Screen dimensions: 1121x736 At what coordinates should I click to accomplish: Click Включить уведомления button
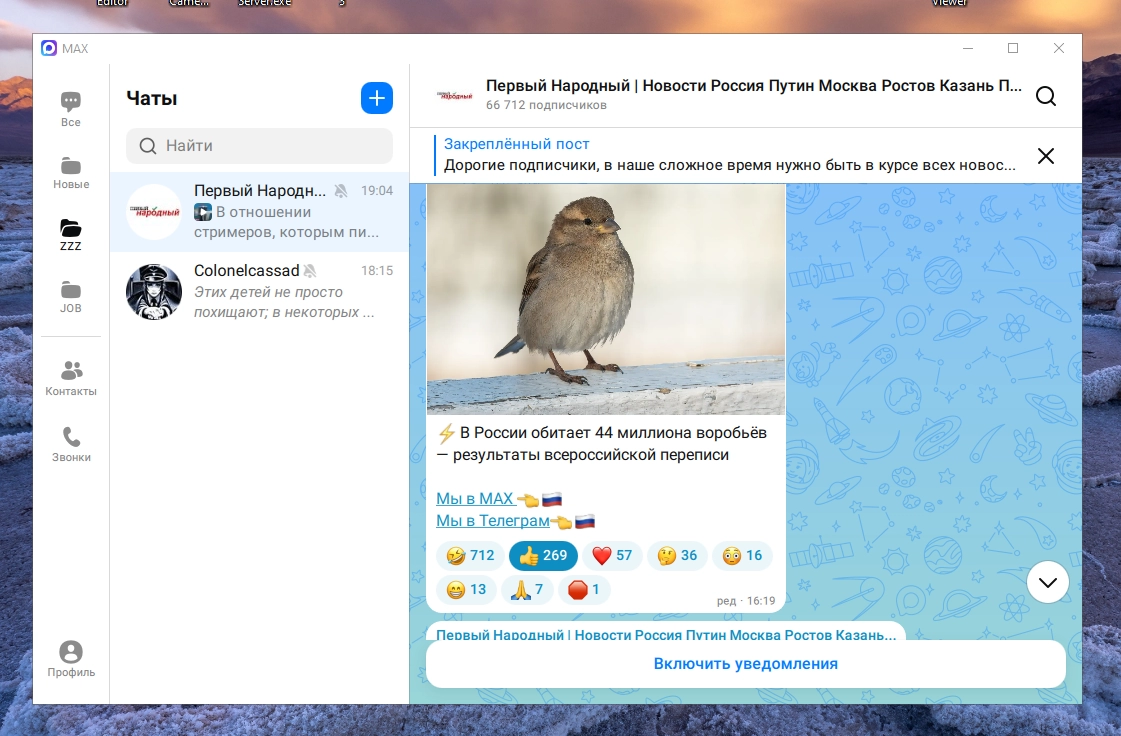click(x=746, y=664)
